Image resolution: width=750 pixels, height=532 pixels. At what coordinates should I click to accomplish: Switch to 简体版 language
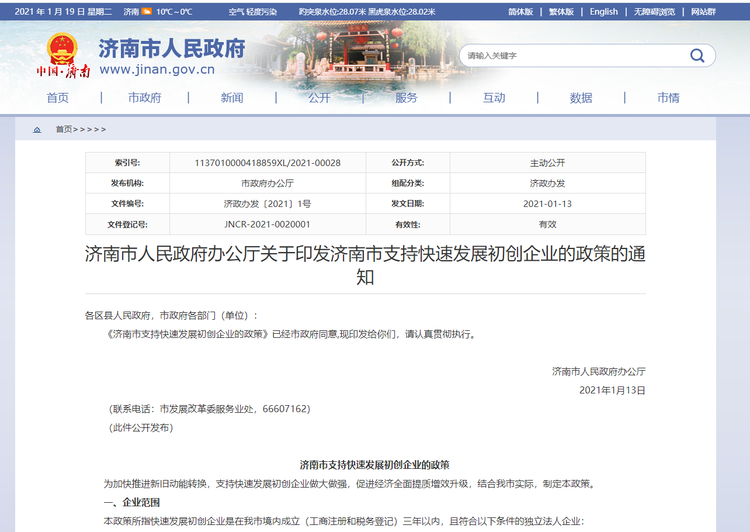pyautogui.click(x=520, y=12)
